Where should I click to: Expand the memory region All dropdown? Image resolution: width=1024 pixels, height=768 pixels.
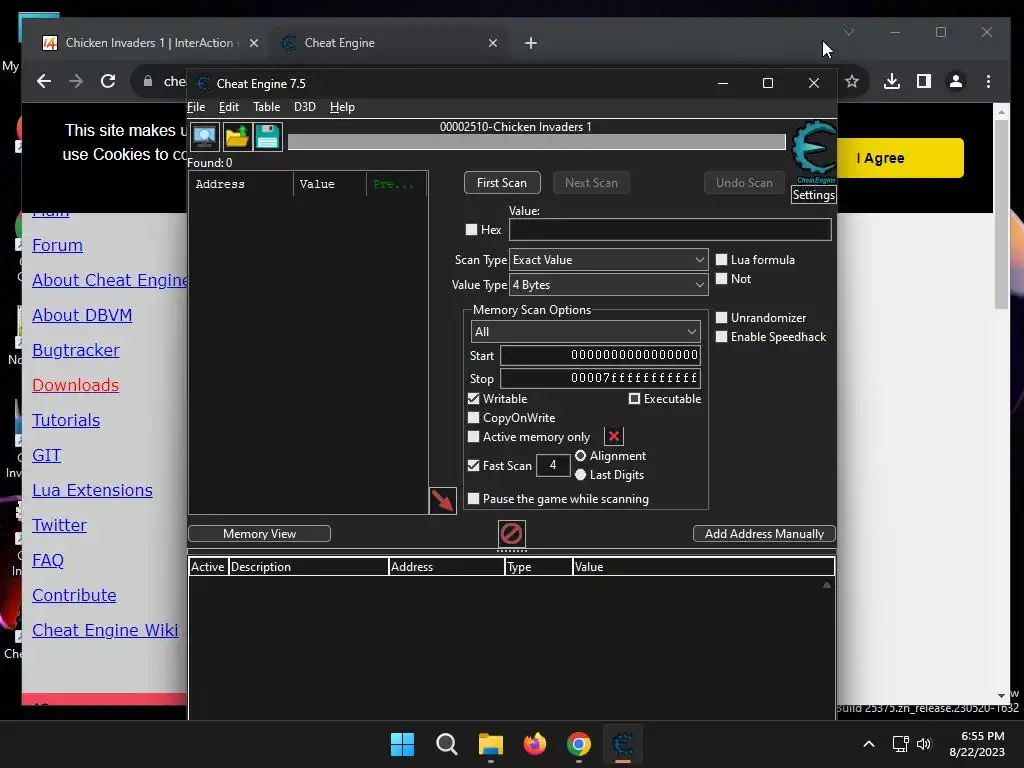click(x=585, y=332)
